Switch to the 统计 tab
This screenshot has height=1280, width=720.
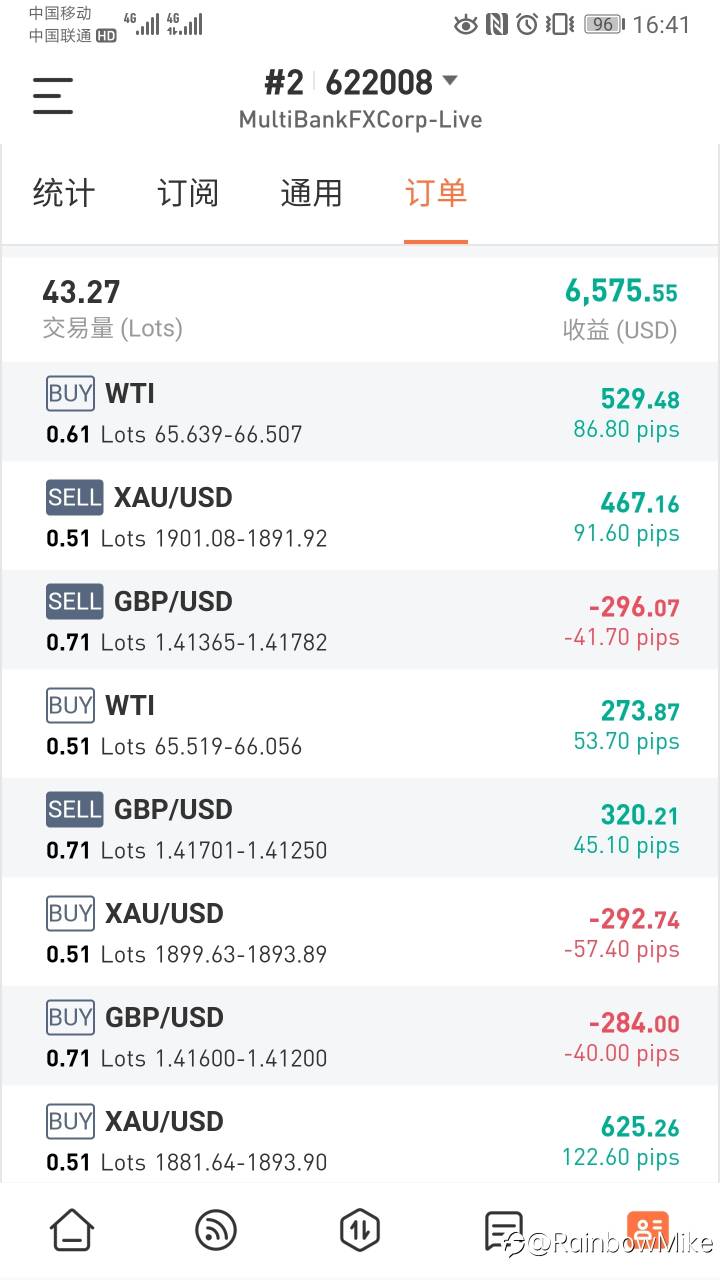[64, 193]
